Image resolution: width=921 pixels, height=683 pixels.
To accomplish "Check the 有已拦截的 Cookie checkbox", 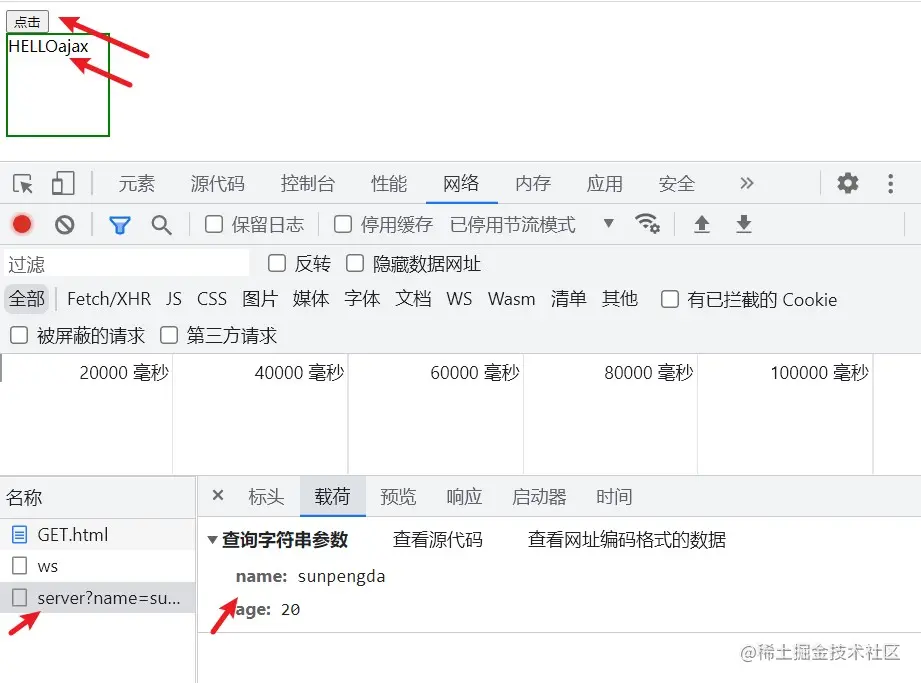I will click(x=670, y=299).
